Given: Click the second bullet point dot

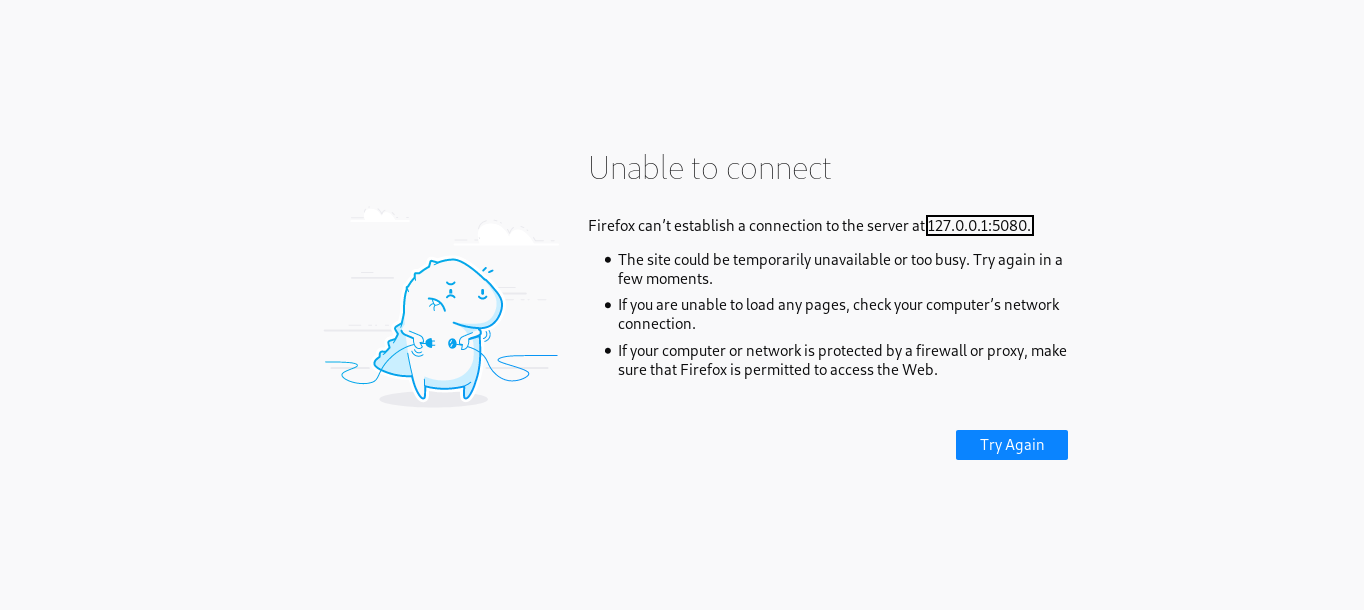Looking at the screenshot, I should [x=607, y=305].
